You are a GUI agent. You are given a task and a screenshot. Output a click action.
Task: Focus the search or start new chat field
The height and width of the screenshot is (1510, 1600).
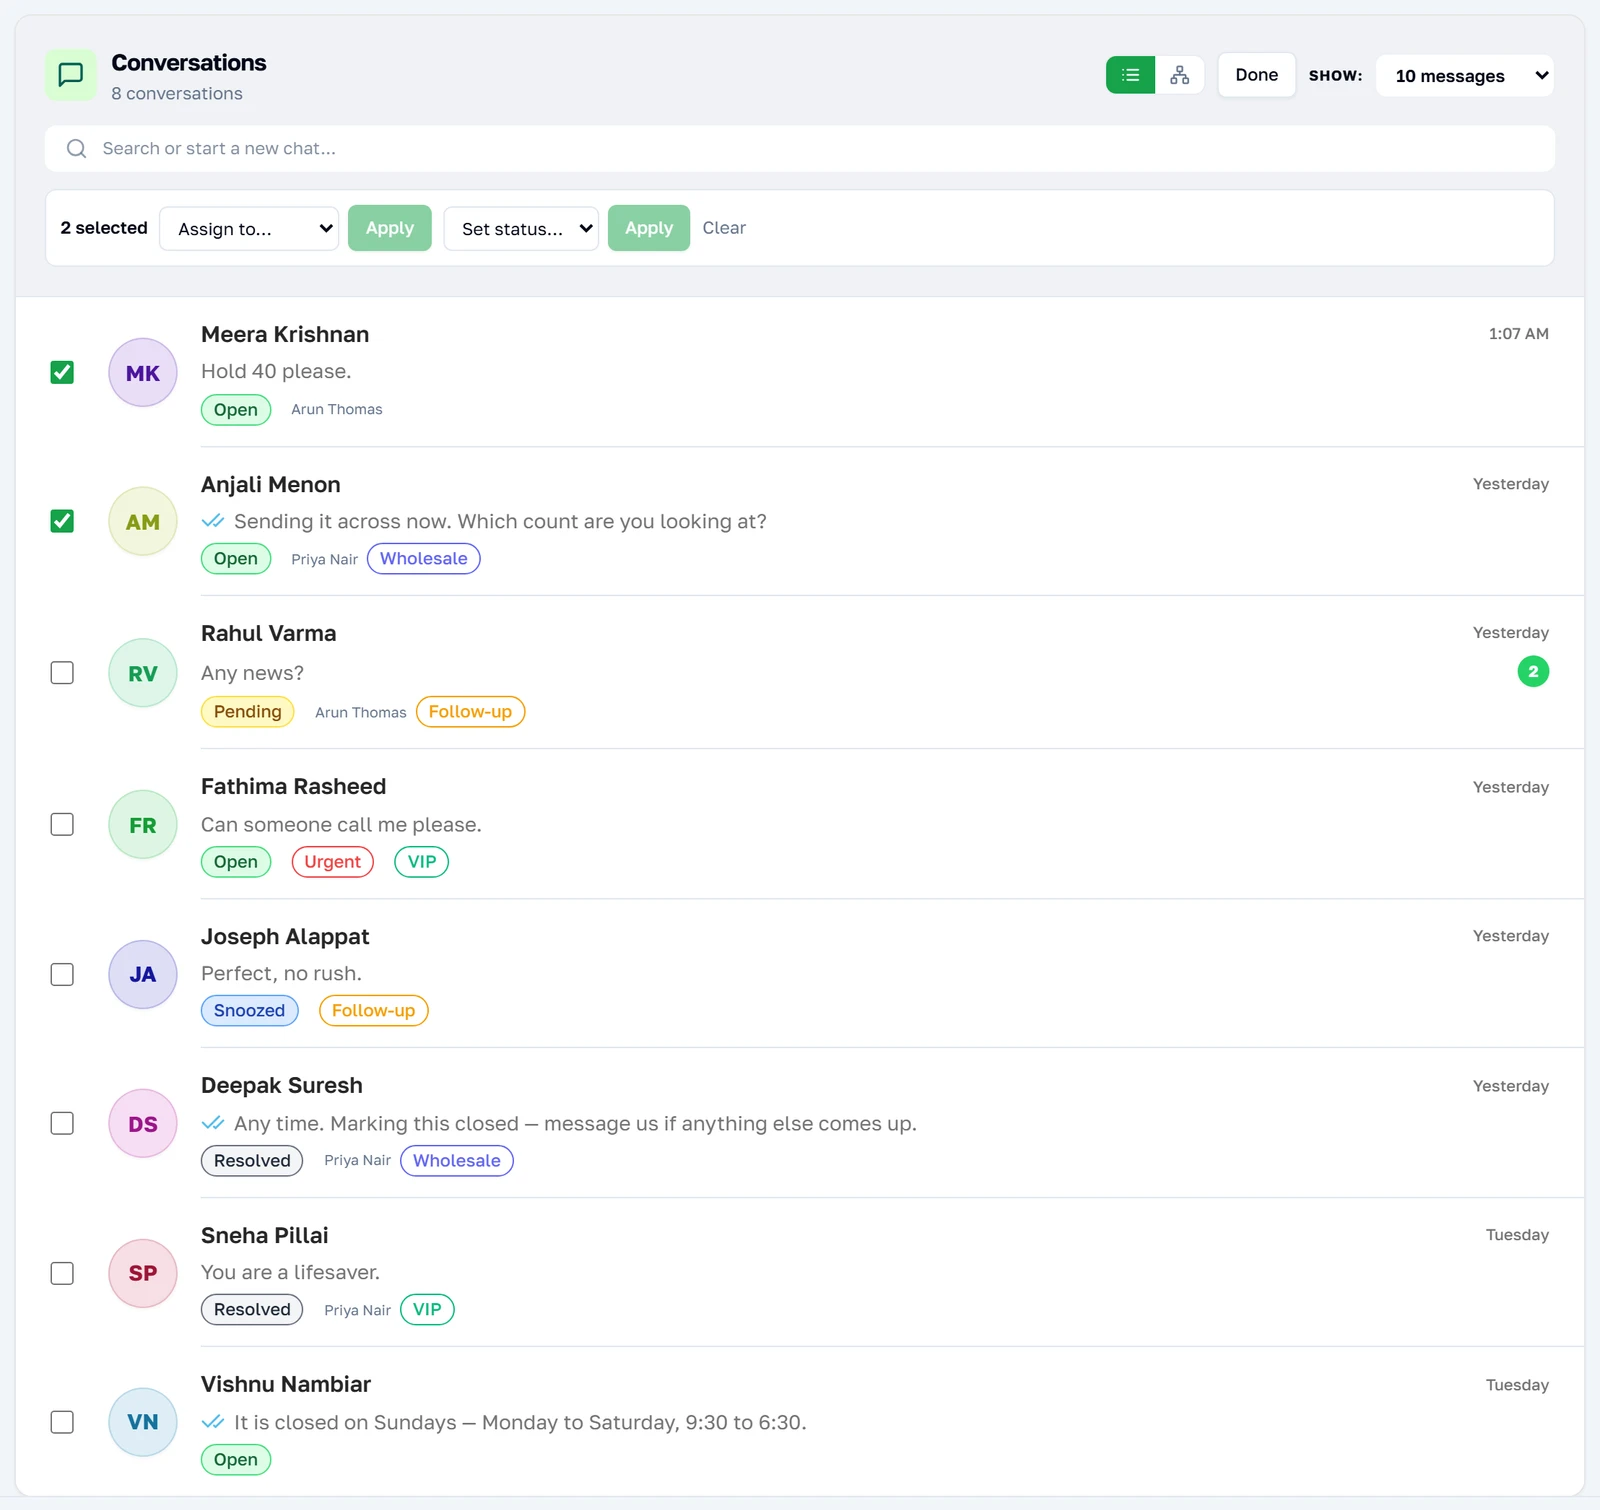pyautogui.click(x=800, y=149)
